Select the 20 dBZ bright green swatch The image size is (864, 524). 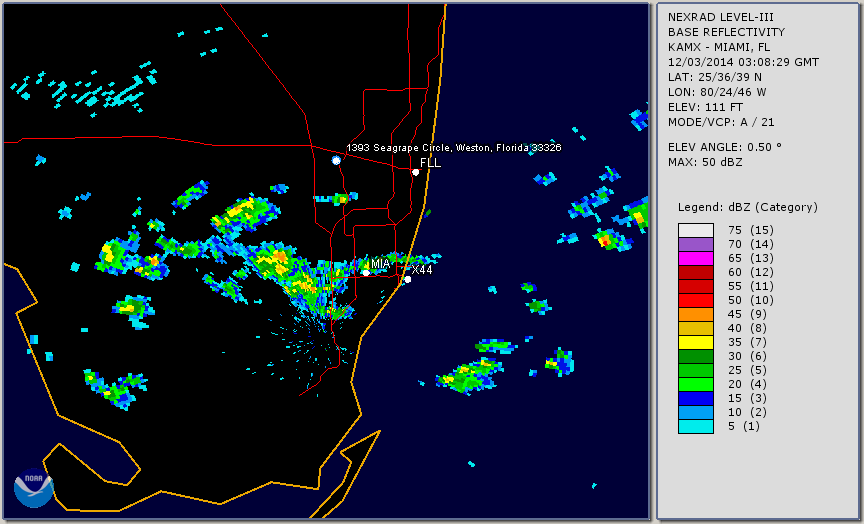(x=696, y=385)
